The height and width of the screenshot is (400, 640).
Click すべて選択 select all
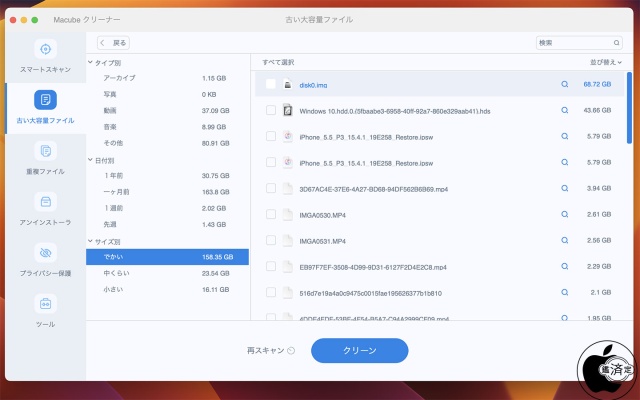(278, 62)
